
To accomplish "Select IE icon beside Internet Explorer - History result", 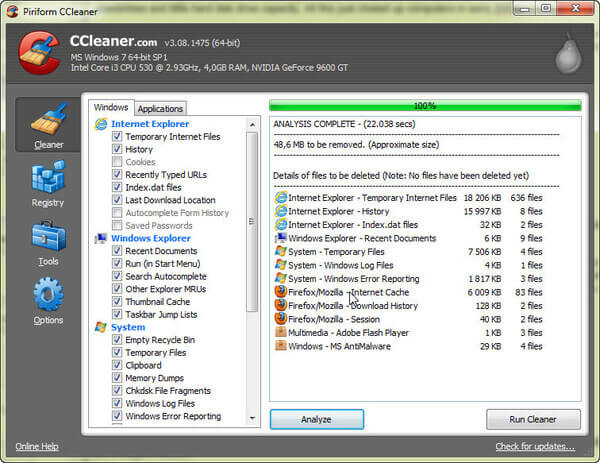I will click(x=281, y=211).
